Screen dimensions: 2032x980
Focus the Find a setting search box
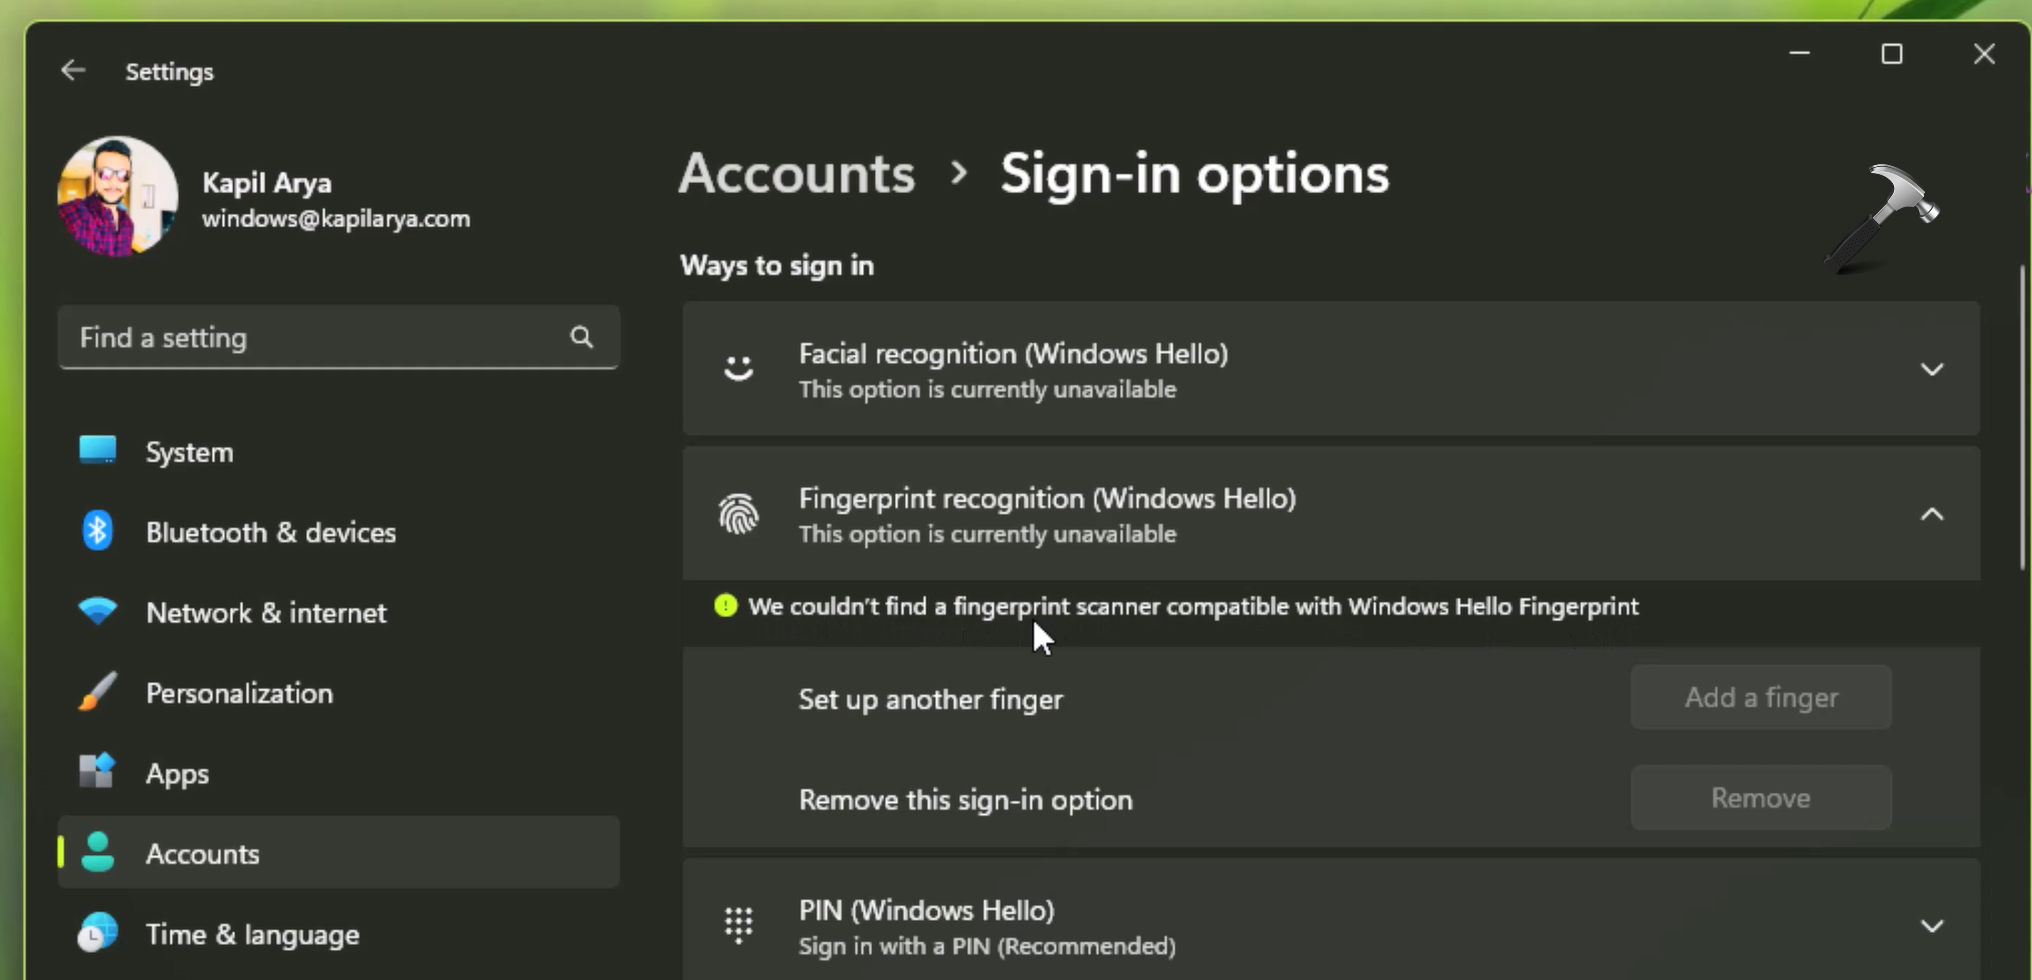click(x=338, y=337)
